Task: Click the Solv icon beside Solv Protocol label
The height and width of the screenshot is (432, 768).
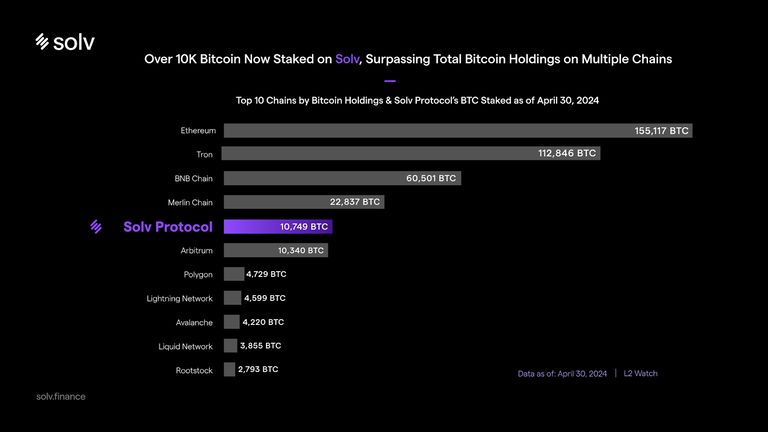Action: (98, 227)
